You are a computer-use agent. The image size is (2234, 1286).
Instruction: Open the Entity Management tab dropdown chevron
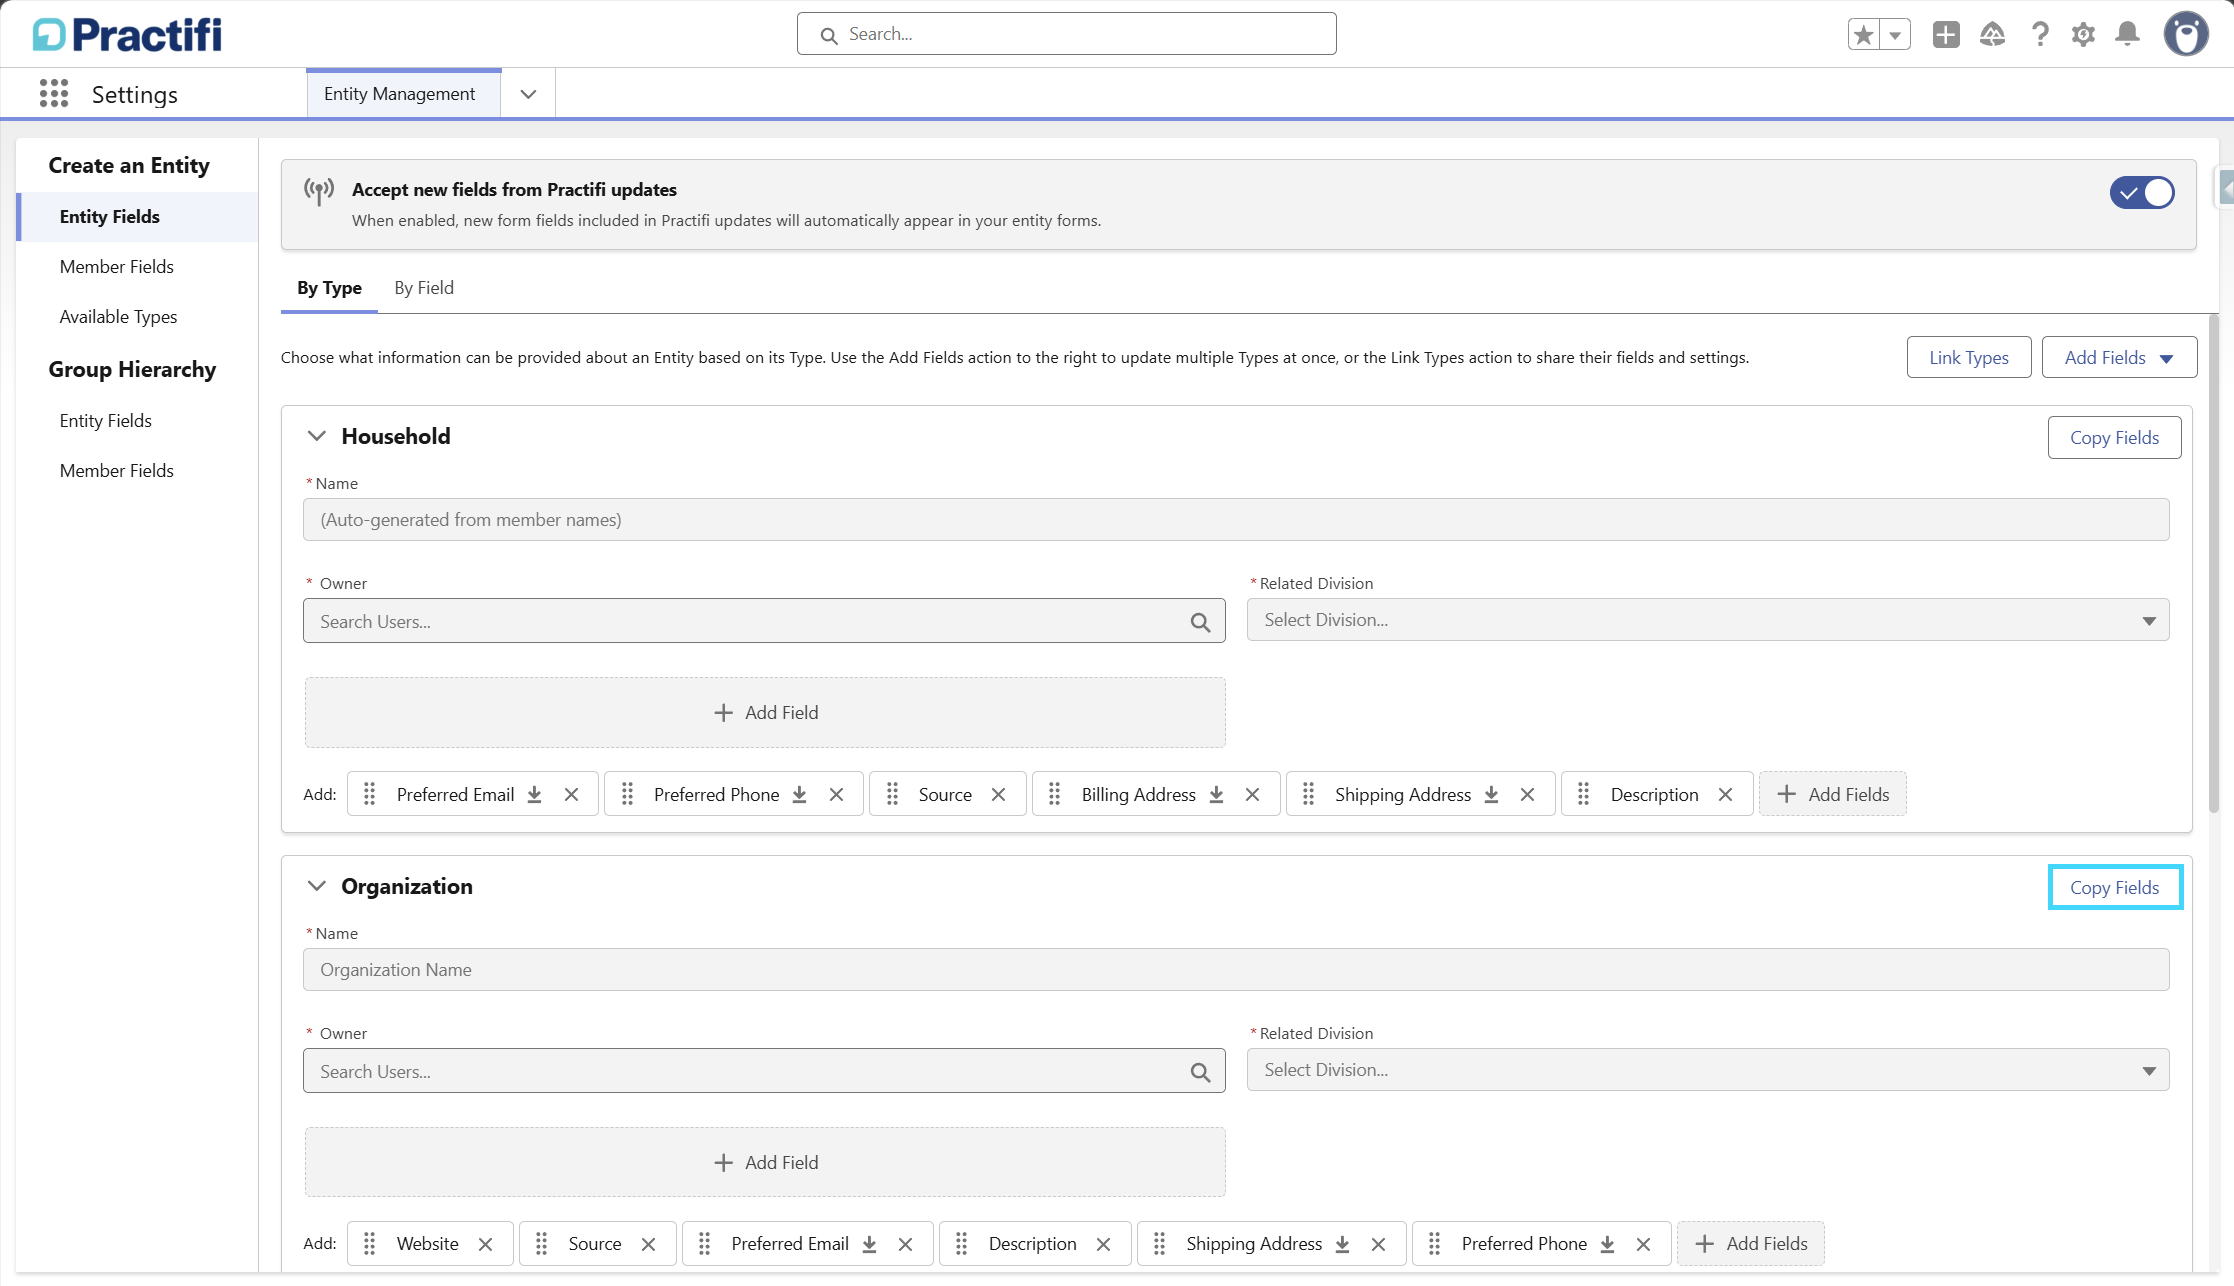pyautogui.click(x=529, y=94)
